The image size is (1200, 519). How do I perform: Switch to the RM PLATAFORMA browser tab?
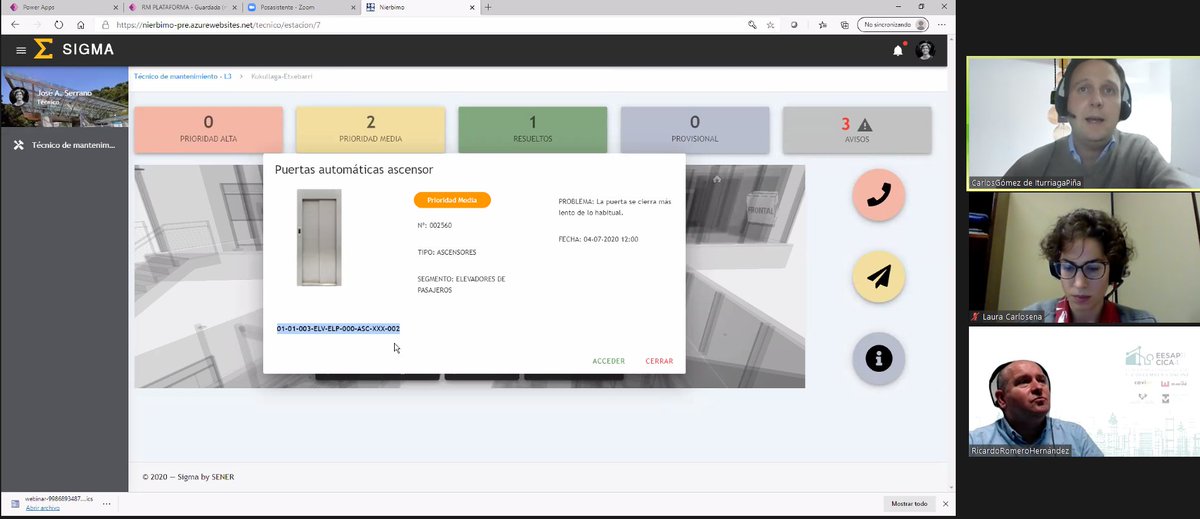[183, 7]
